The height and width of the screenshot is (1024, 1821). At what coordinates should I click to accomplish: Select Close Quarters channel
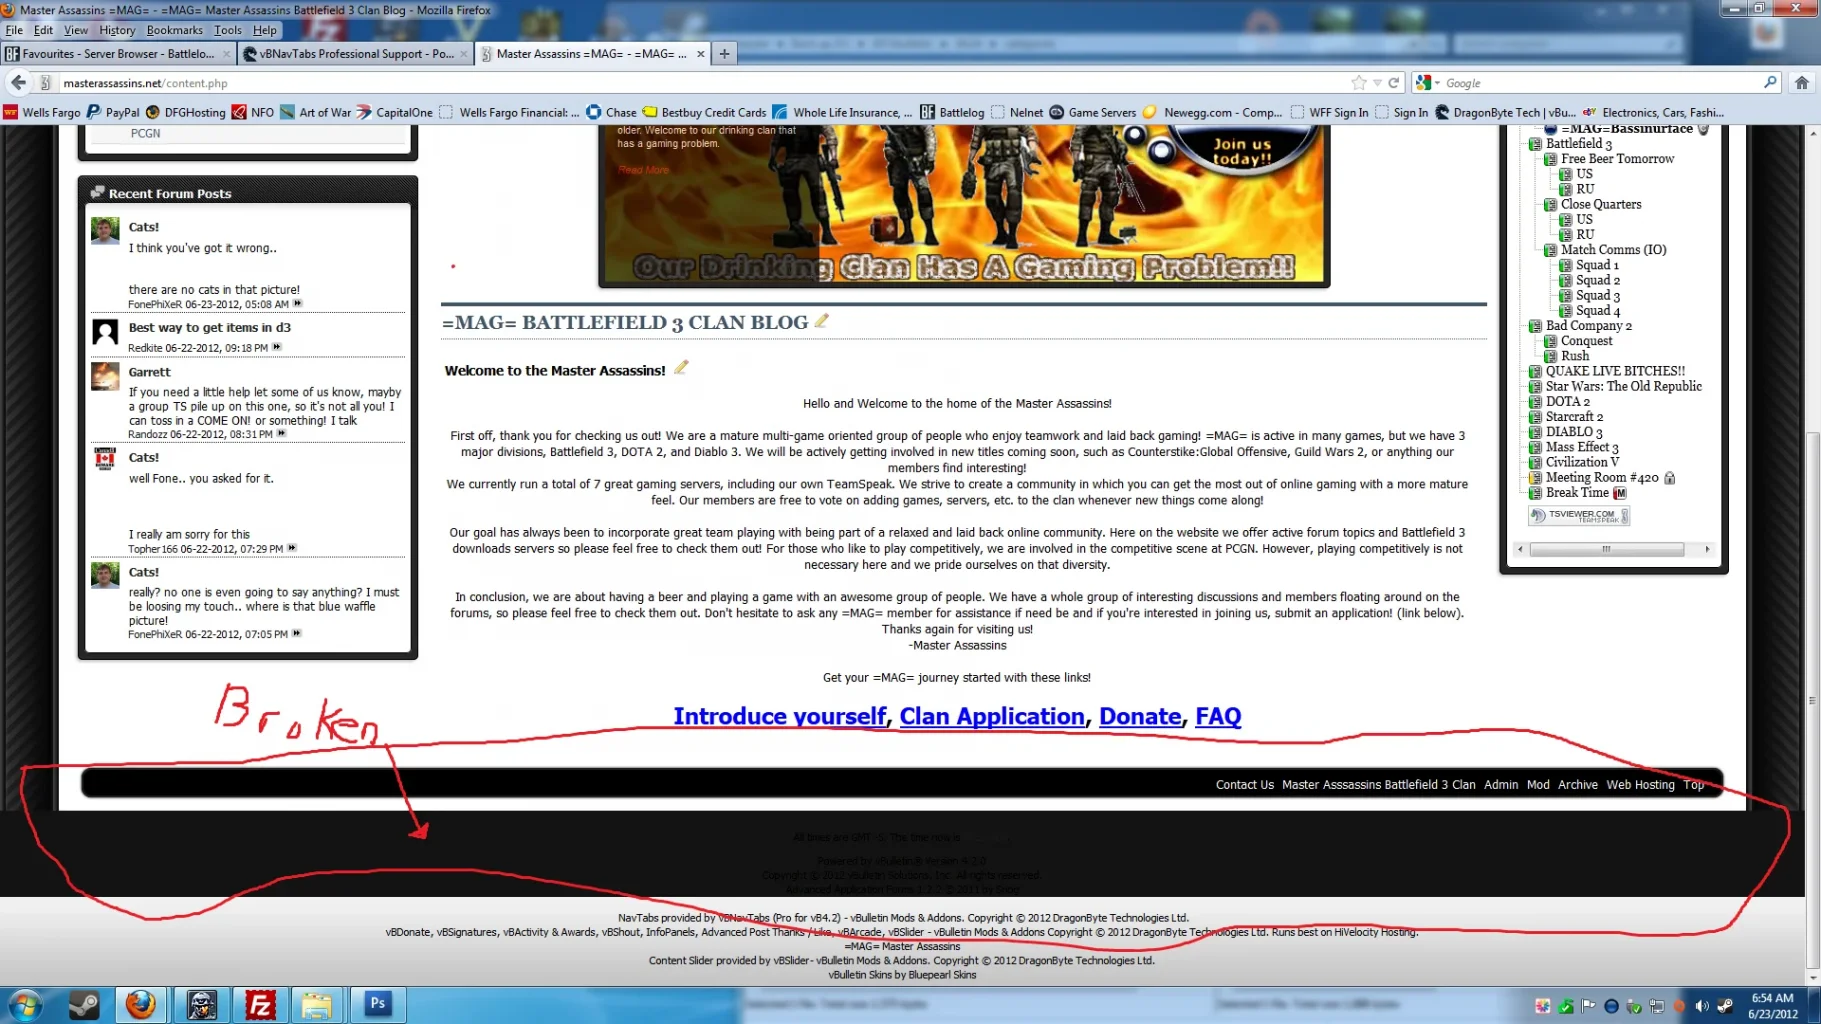[1600, 204]
